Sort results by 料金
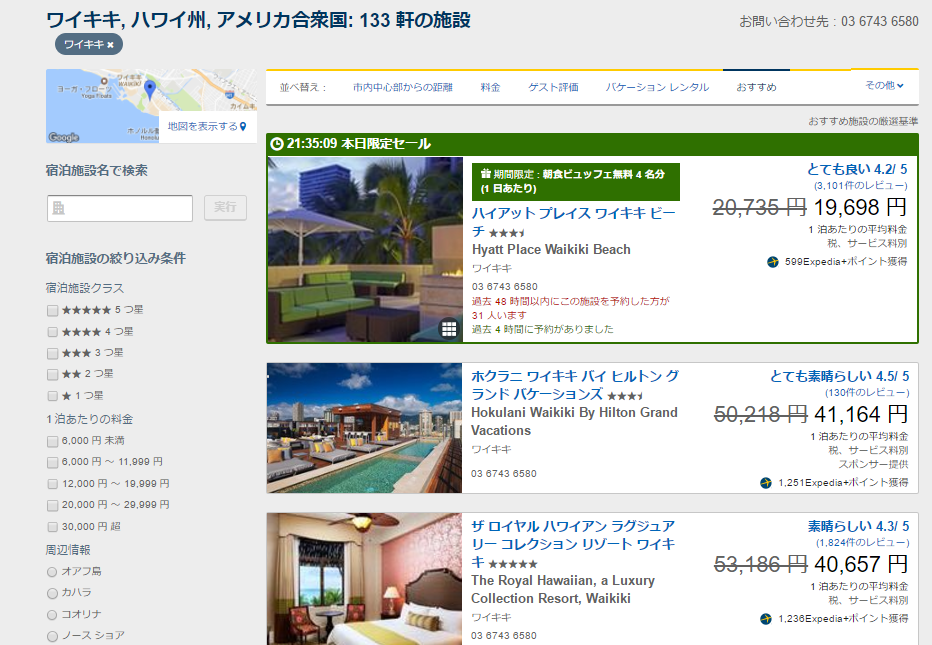 click(x=490, y=87)
